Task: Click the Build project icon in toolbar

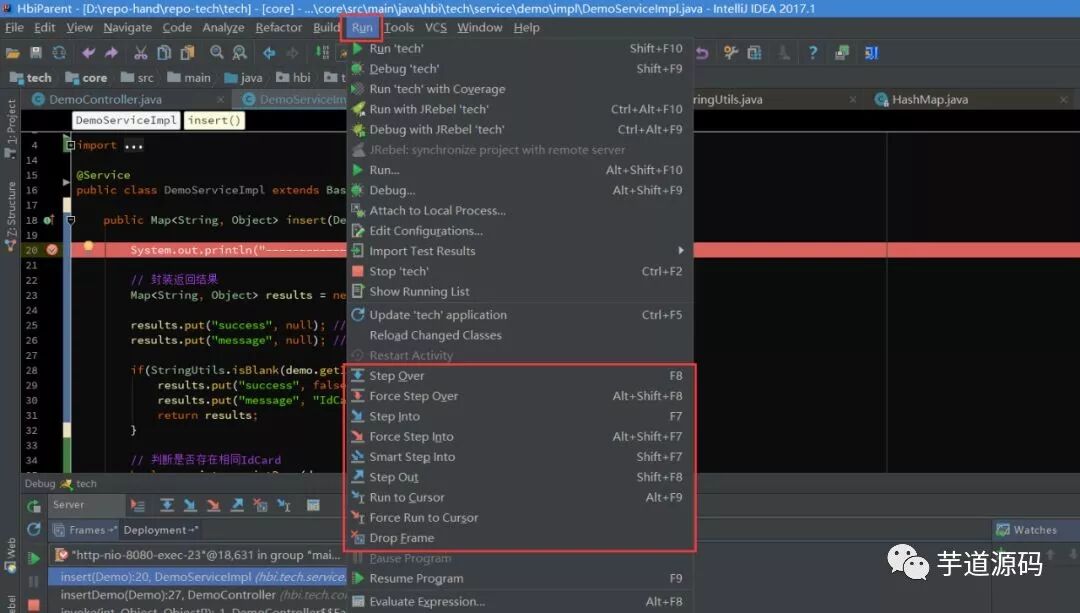Action: tap(322, 53)
